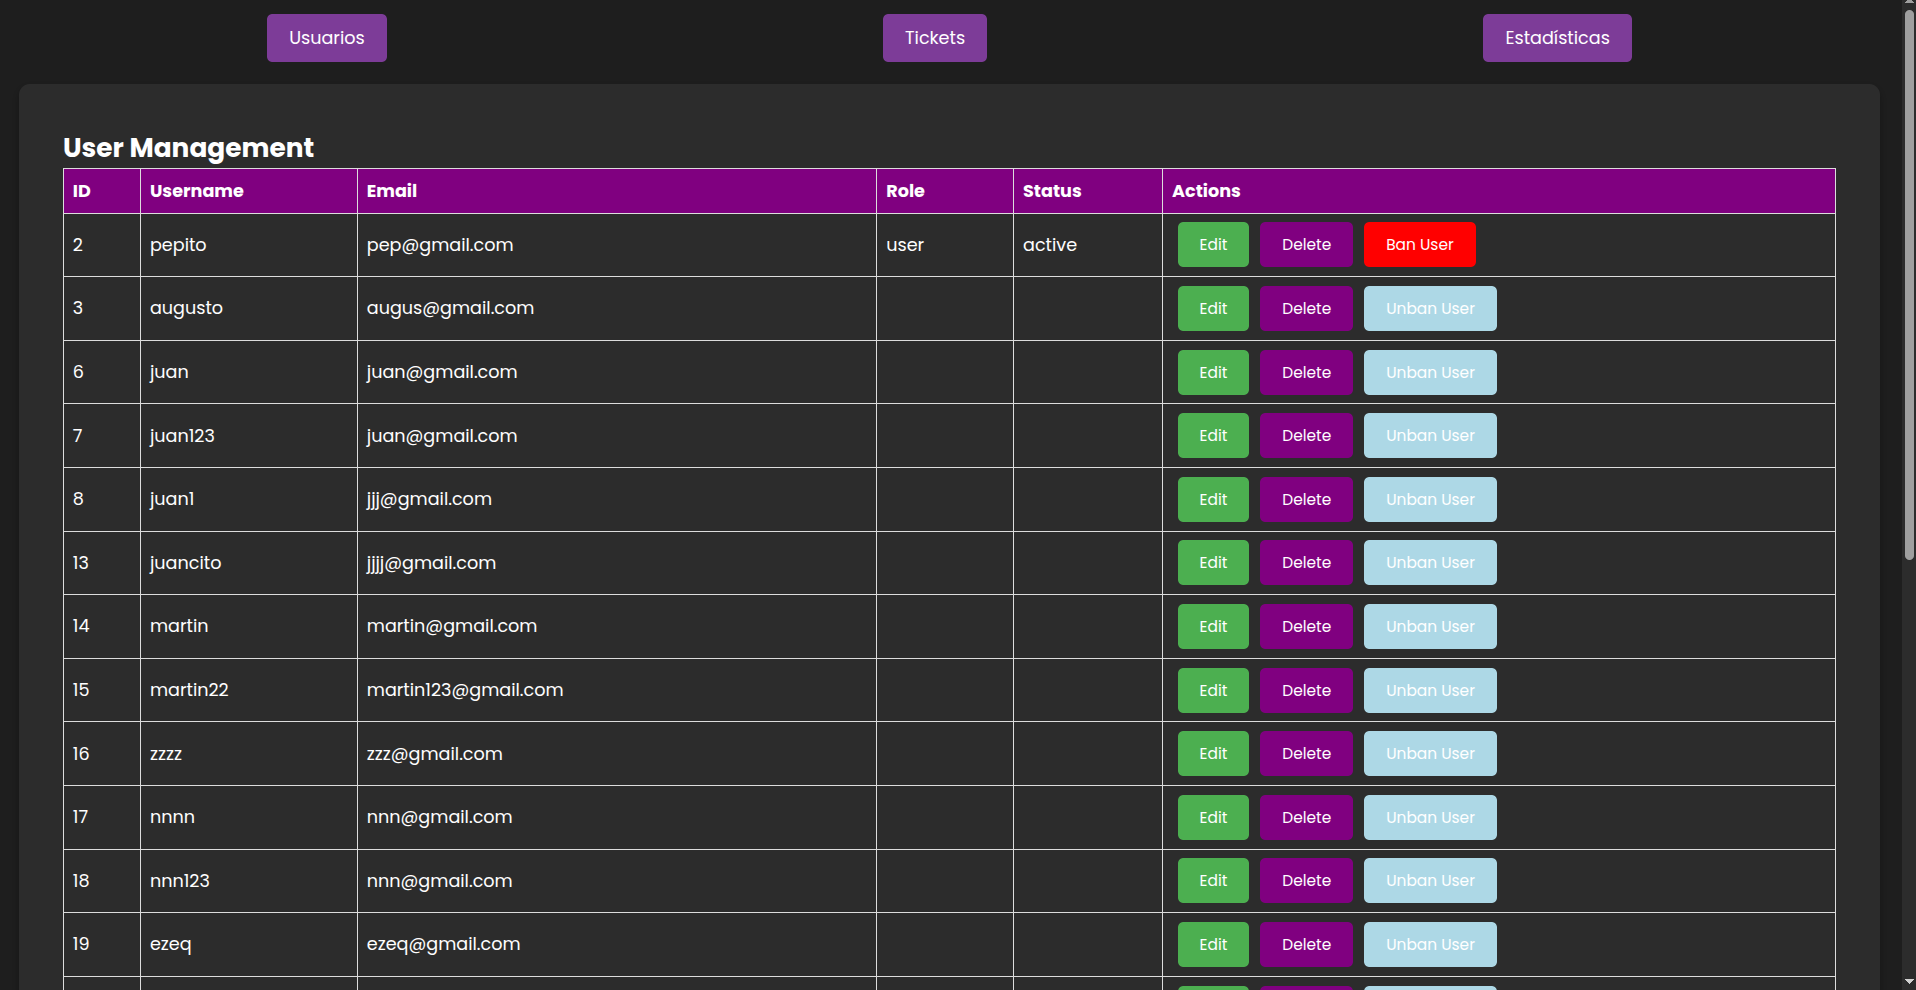Click the scrollbar down arrow

tap(1908, 982)
